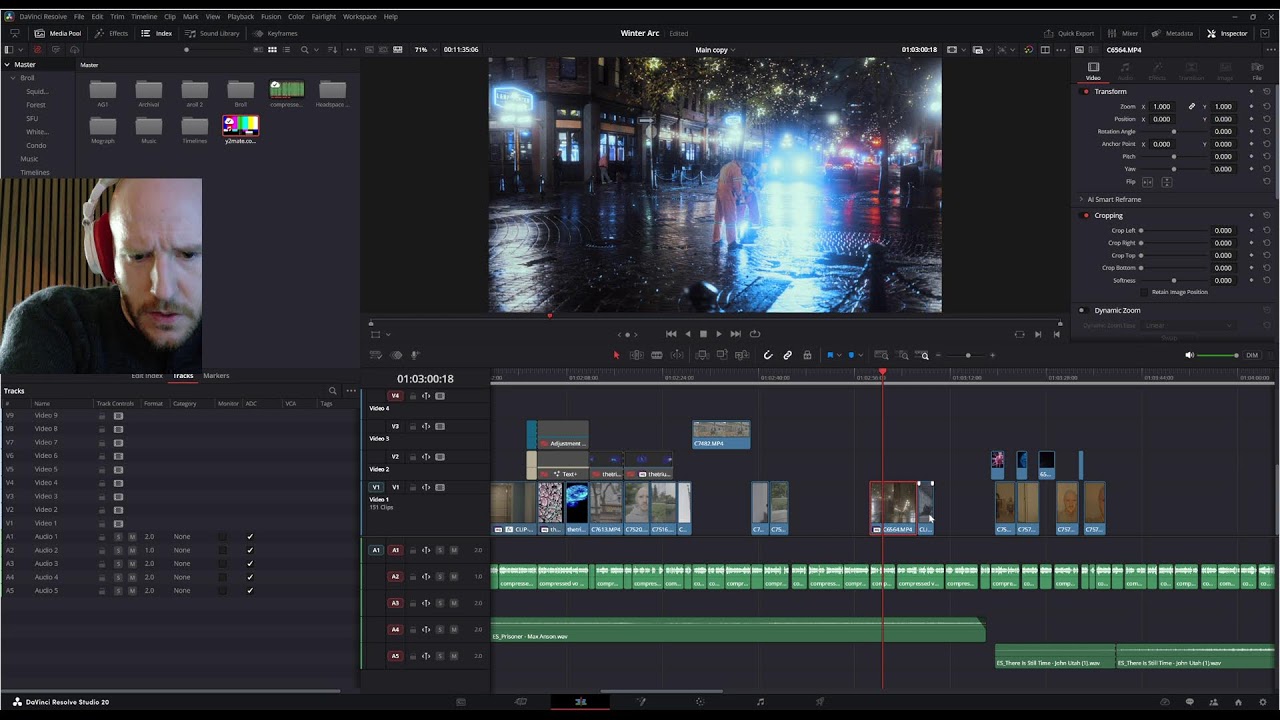Image resolution: width=1280 pixels, height=720 pixels.
Task: Open the Deliver page rocket icon
Action: (820, 702)
